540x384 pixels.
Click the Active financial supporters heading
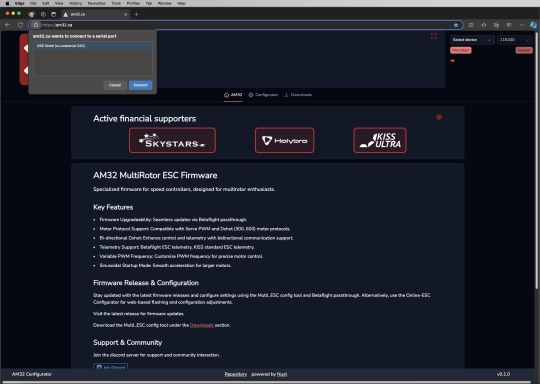pos(144,118)
